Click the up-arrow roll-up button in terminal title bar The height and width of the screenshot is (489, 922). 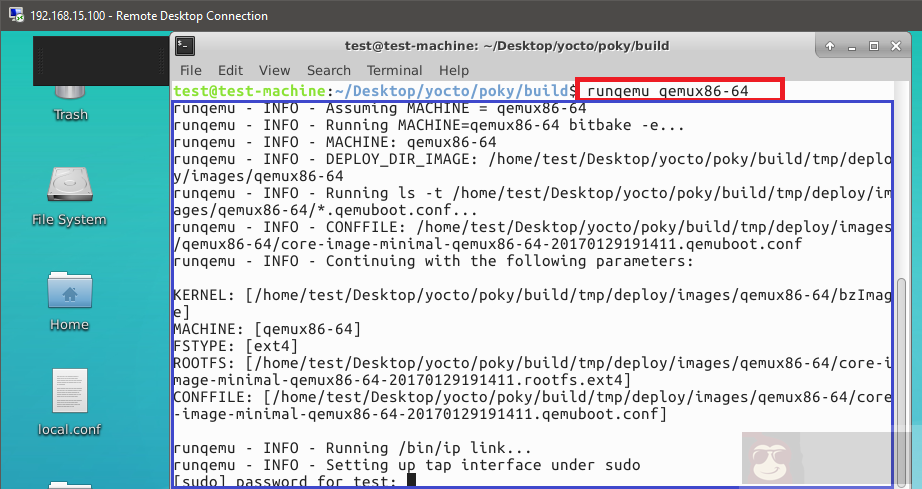829,46
